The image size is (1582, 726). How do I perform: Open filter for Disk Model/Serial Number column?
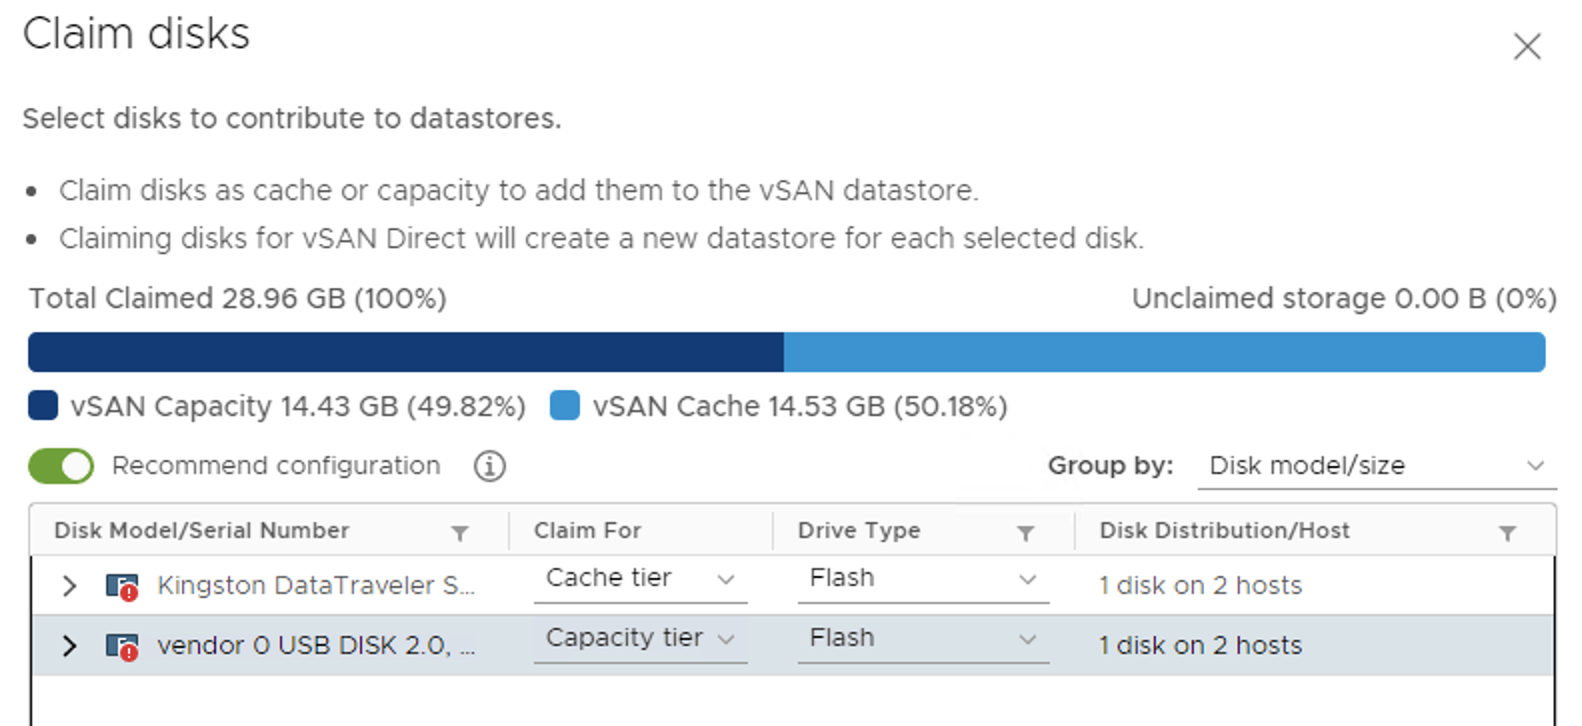click(460, 533)
